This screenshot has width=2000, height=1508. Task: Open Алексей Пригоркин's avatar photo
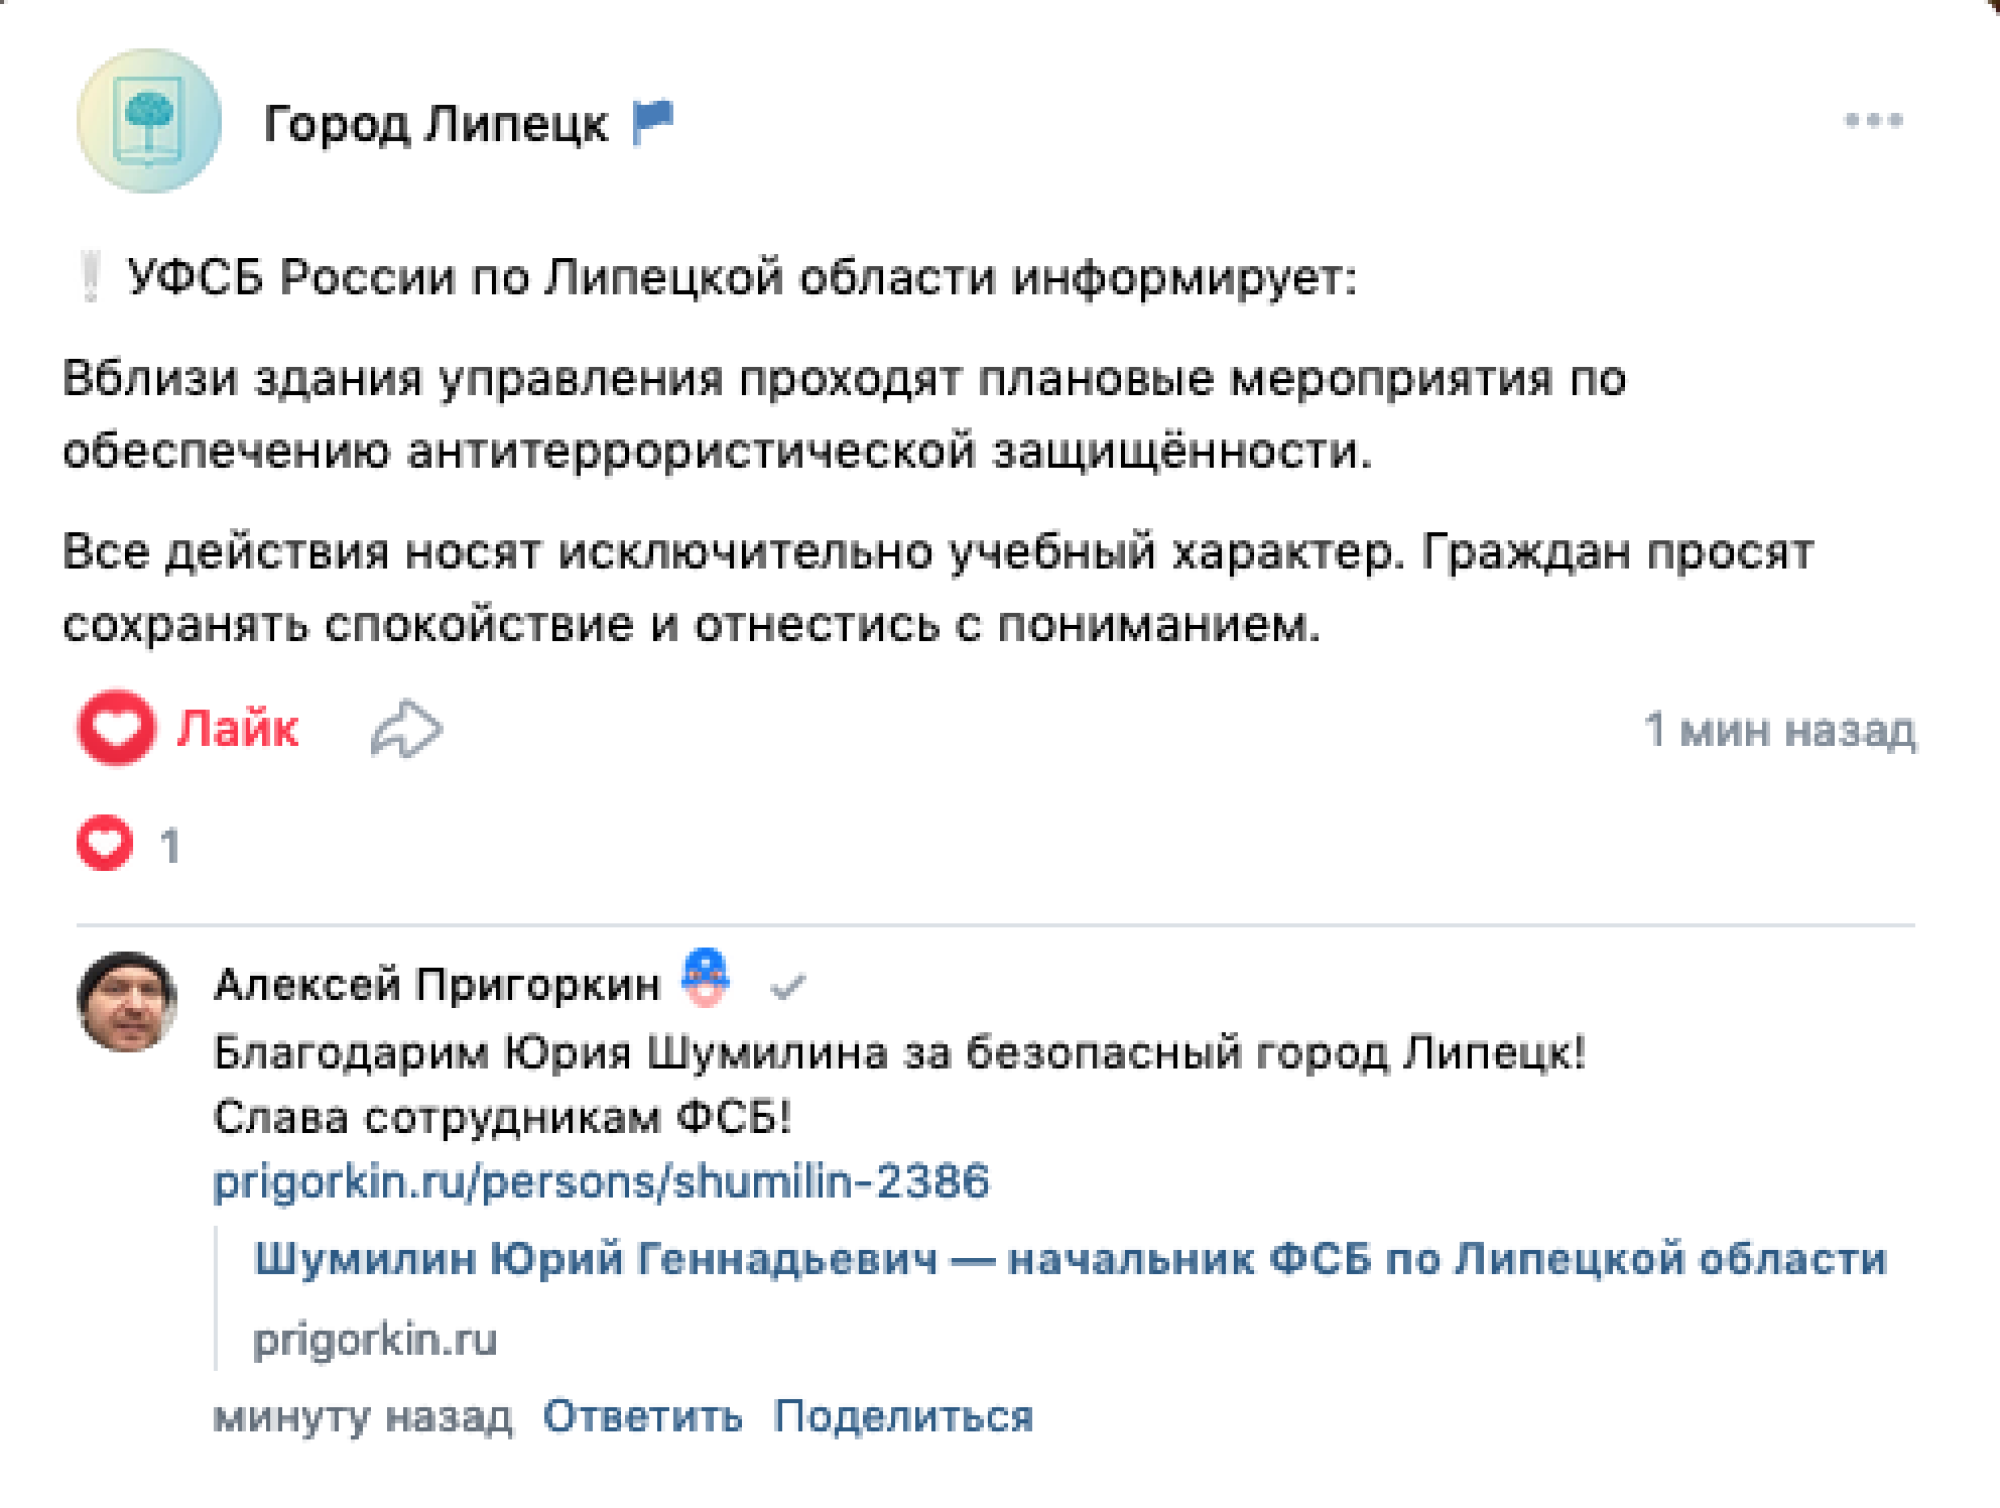[x=127, y=1002]
